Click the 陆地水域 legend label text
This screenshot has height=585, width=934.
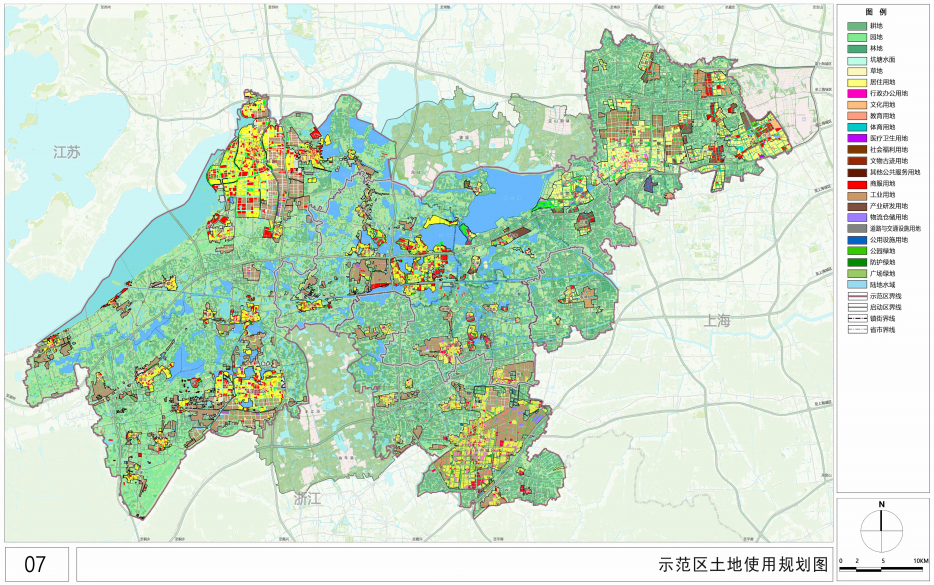pyautogui.click(x=882, y=285)
